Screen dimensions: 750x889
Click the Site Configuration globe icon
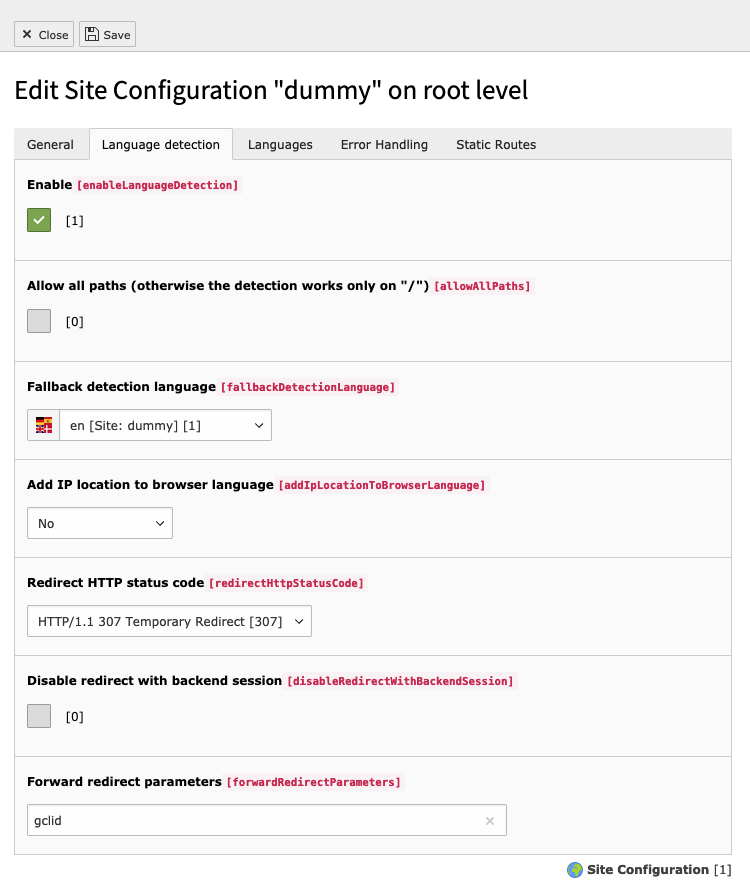coord(575,870)
